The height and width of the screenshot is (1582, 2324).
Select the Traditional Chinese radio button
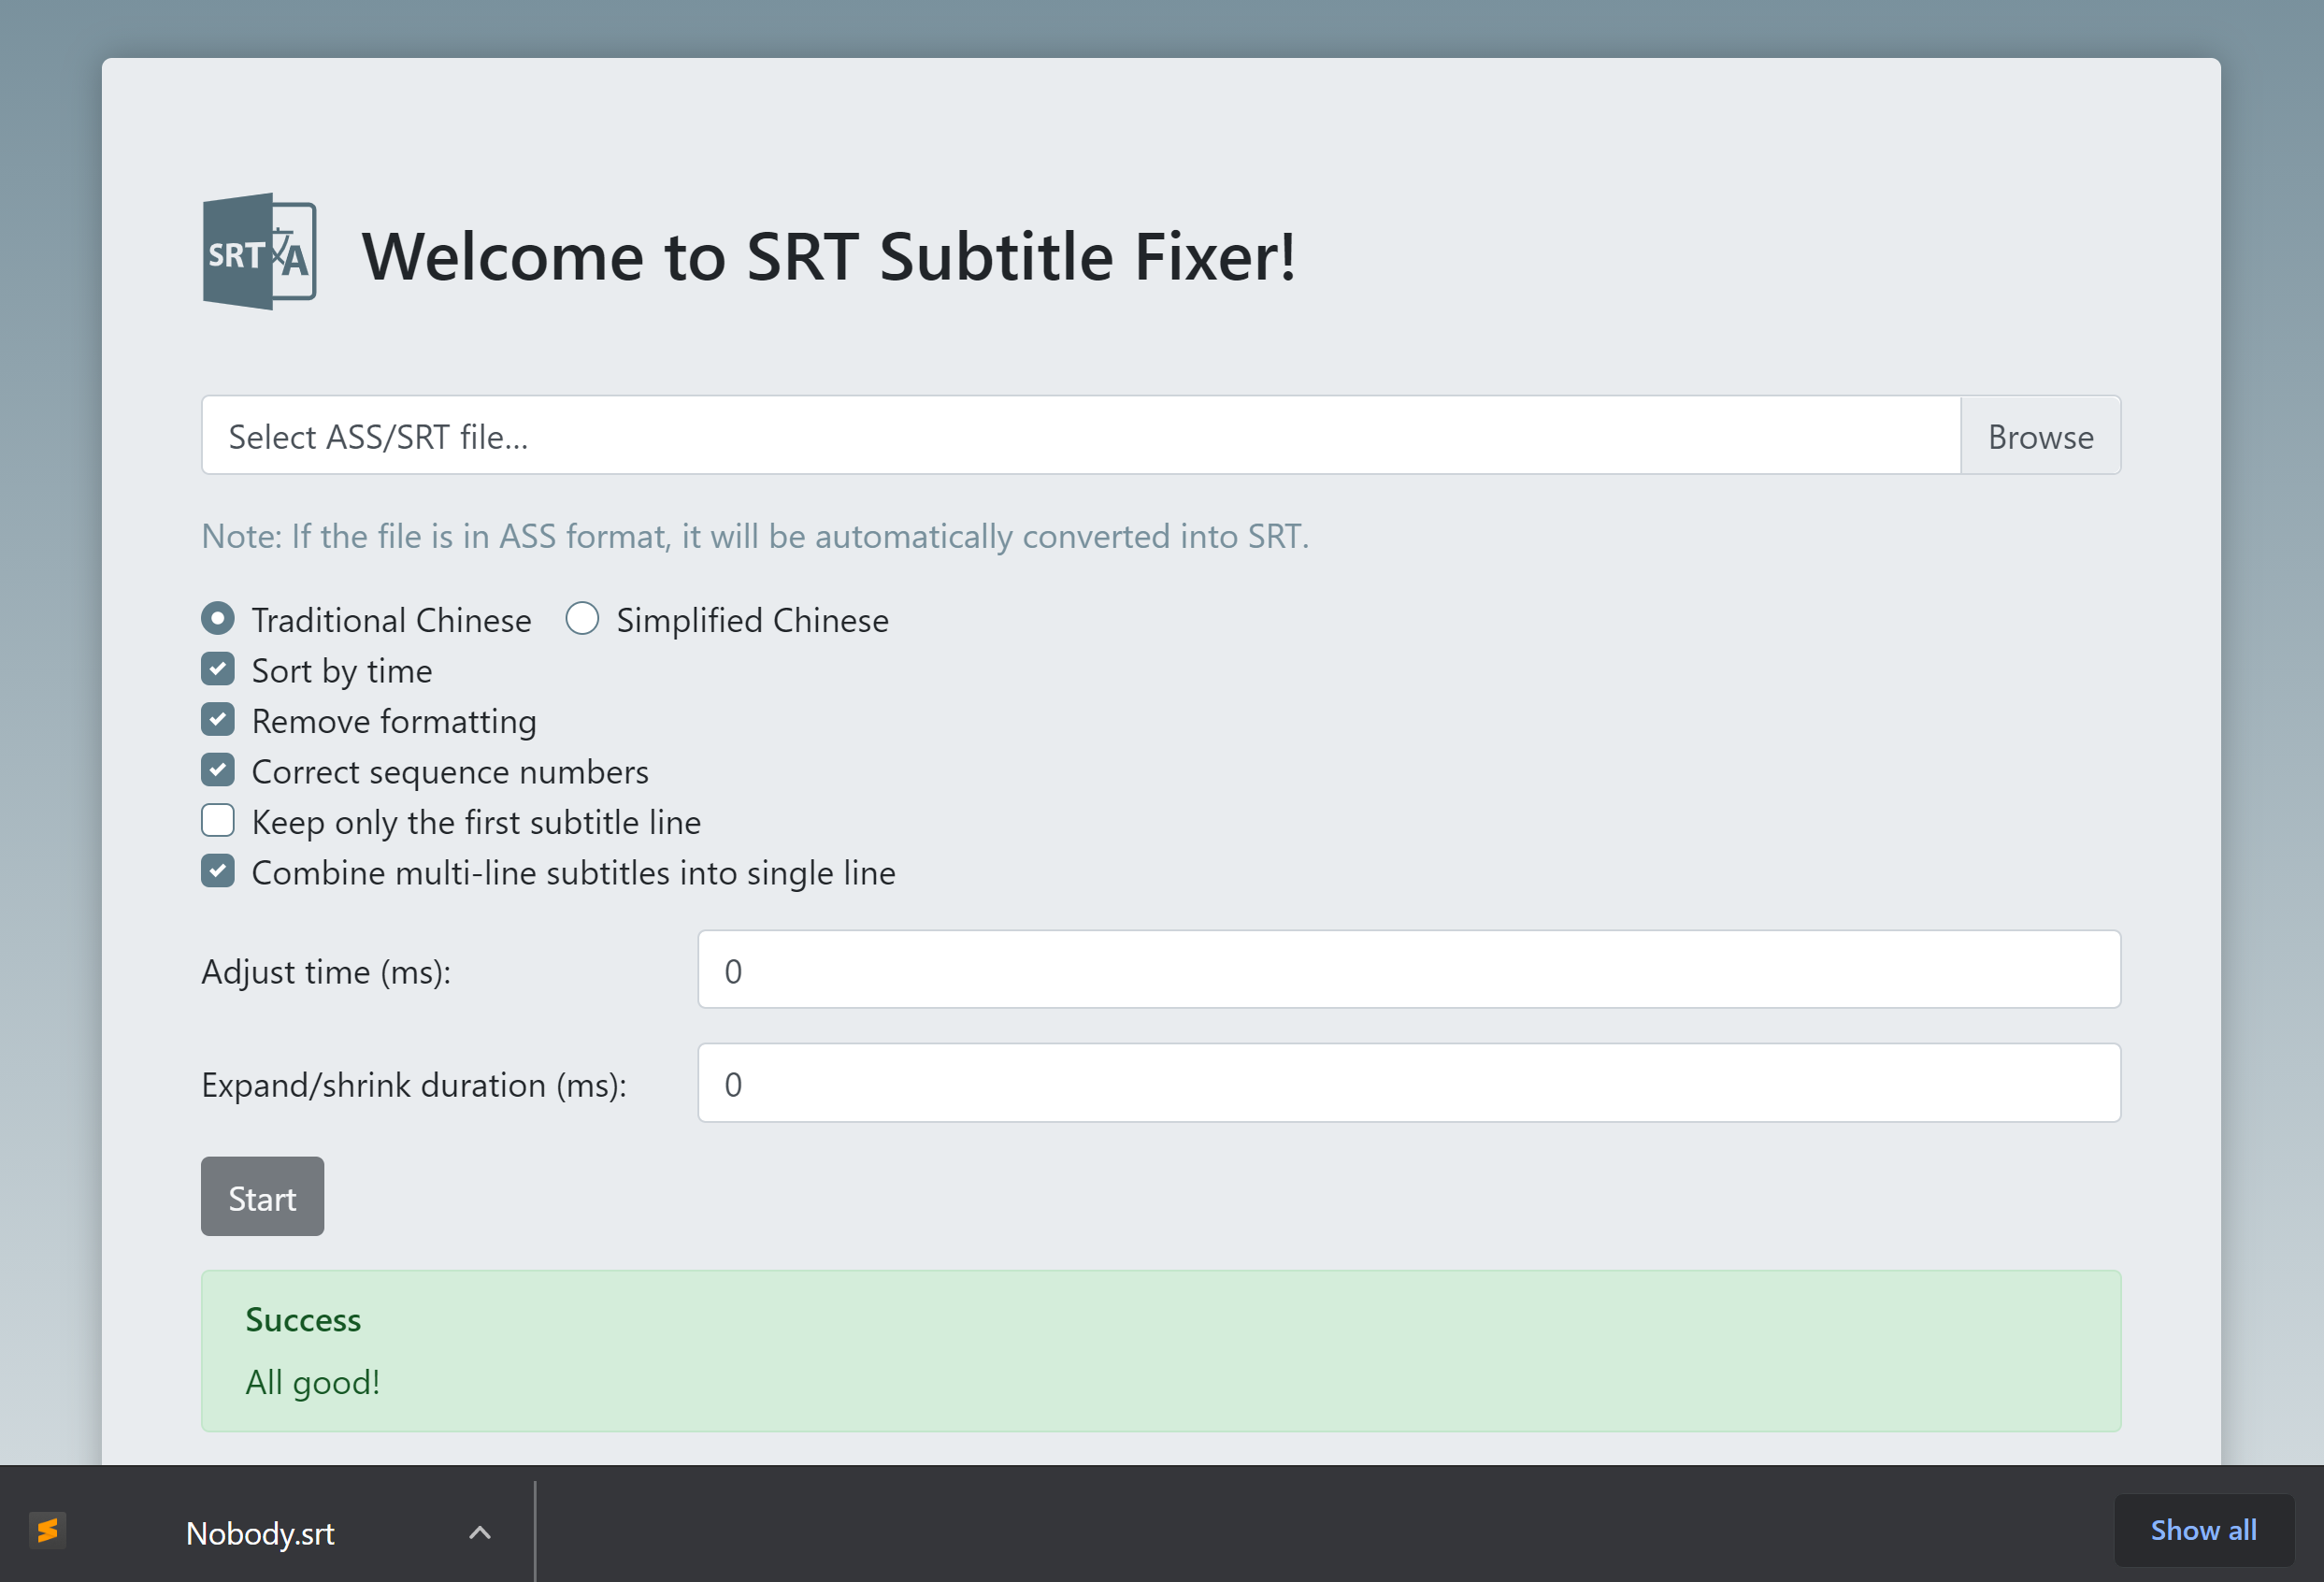coord(218,619)
